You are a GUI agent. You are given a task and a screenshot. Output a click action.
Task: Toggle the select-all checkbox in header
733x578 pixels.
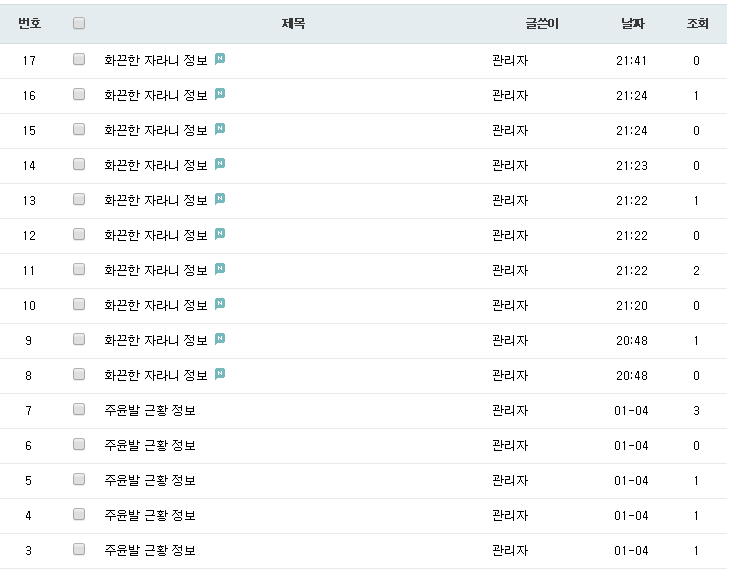[x=79, y=23]
